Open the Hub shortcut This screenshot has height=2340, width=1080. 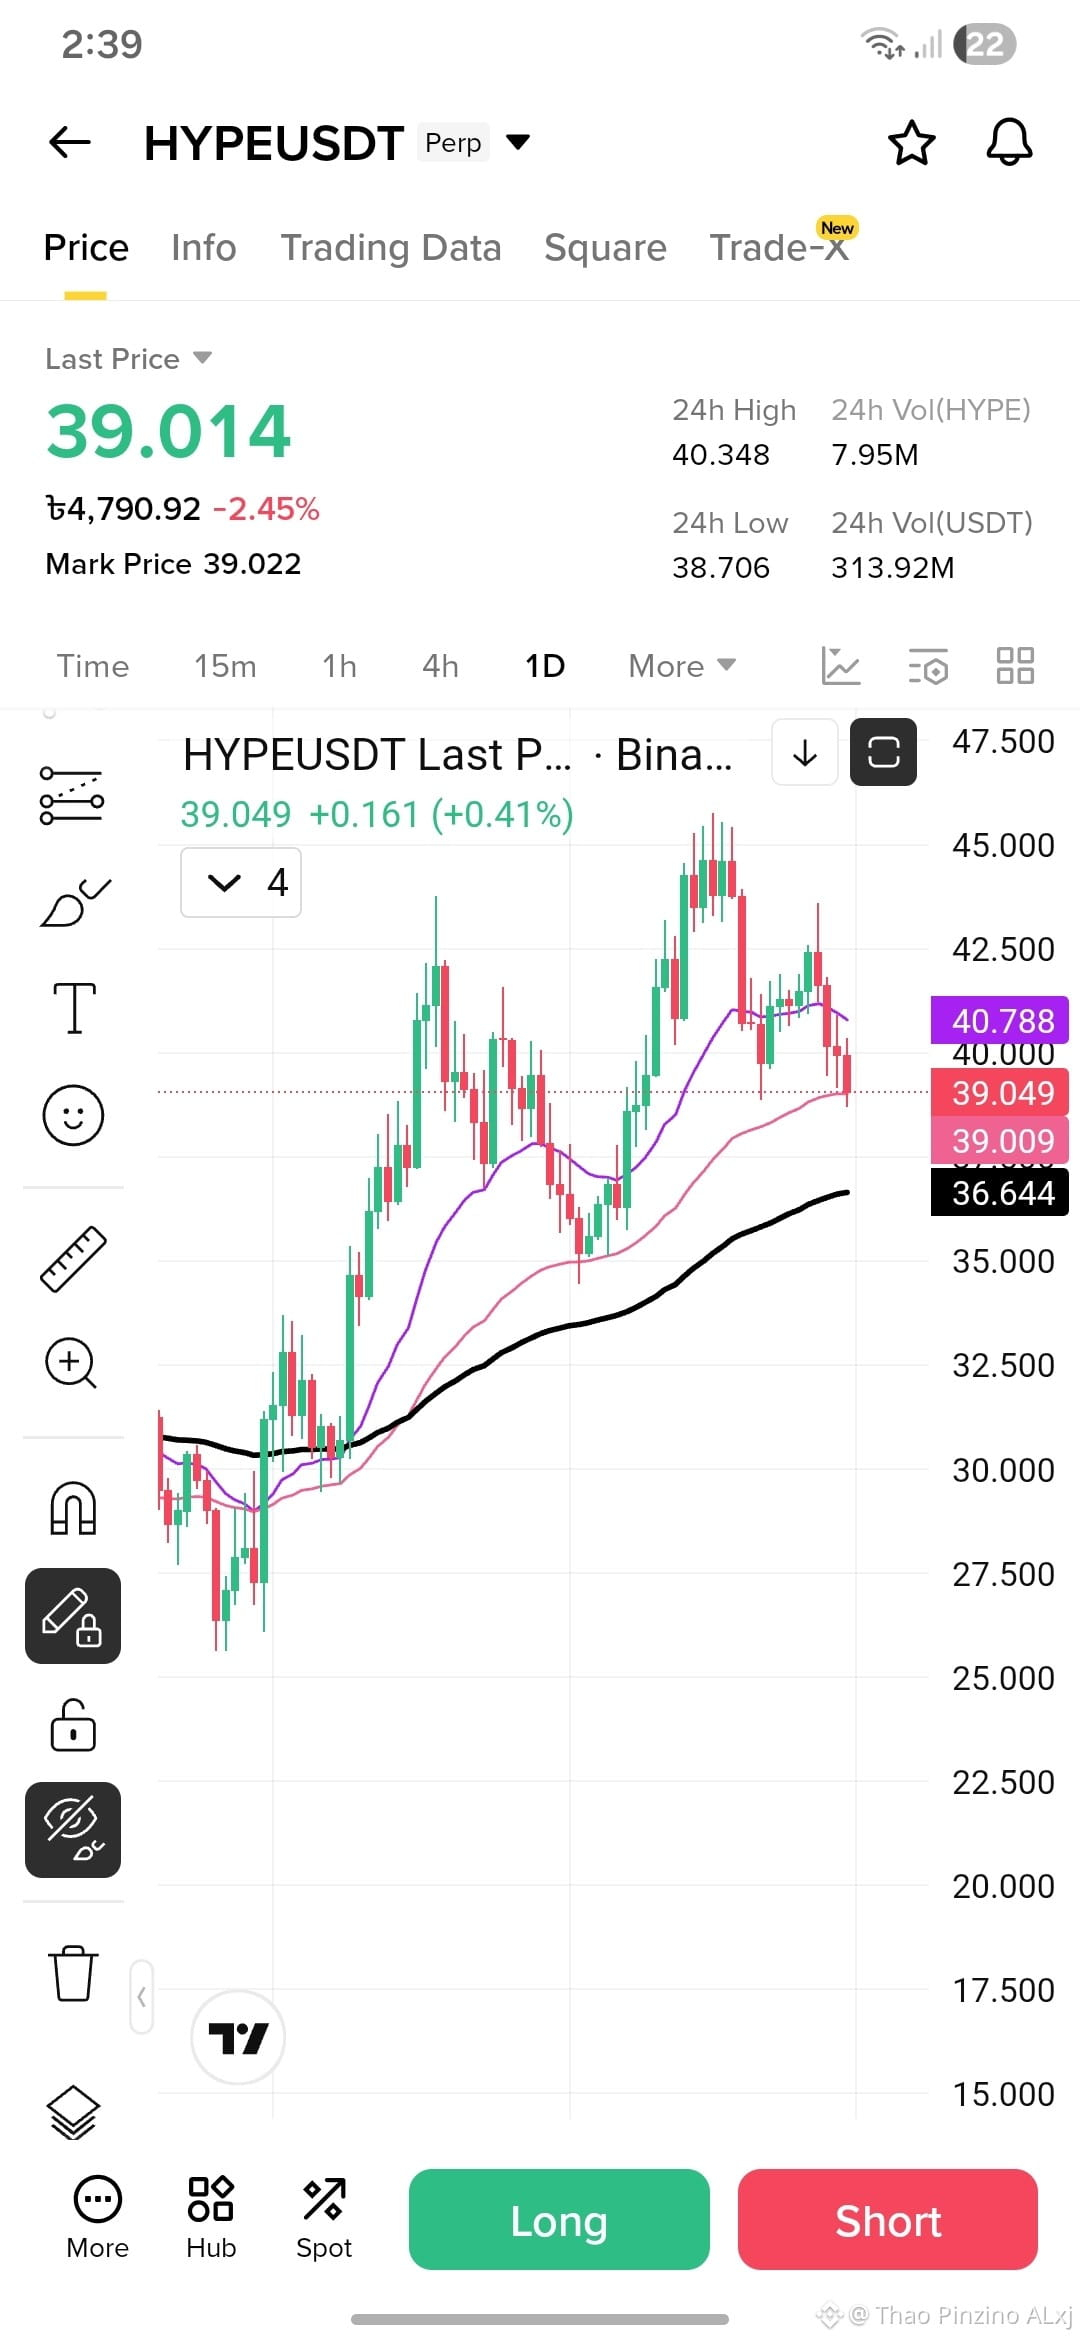coord(211,2218)
